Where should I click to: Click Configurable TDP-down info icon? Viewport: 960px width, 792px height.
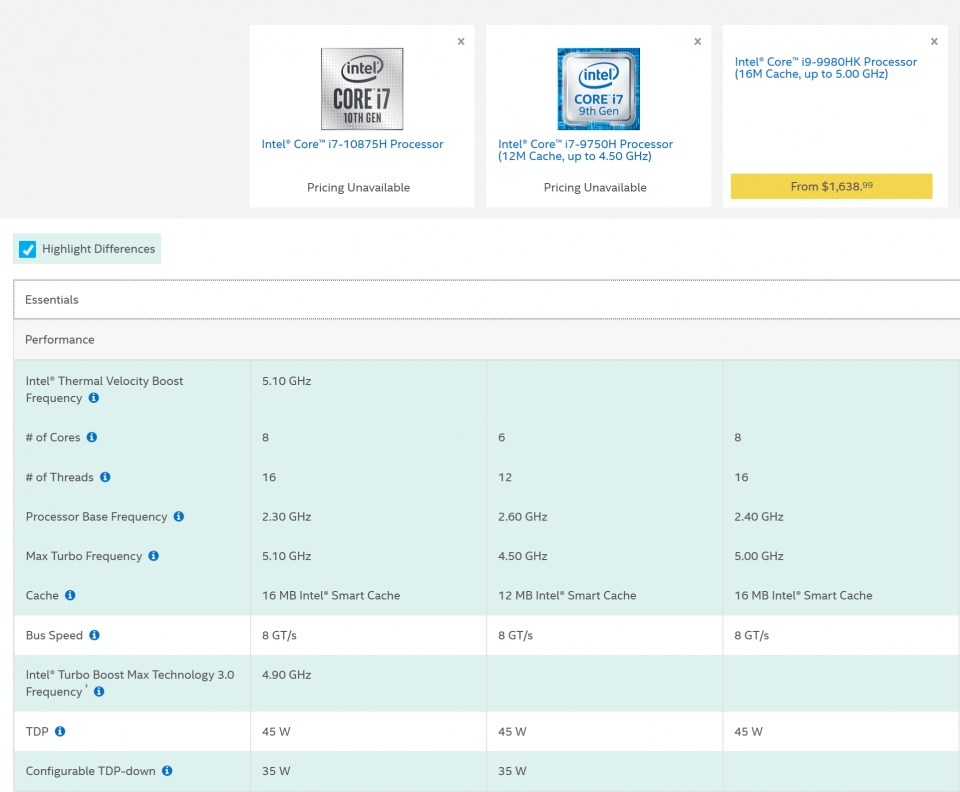point(167,771)
